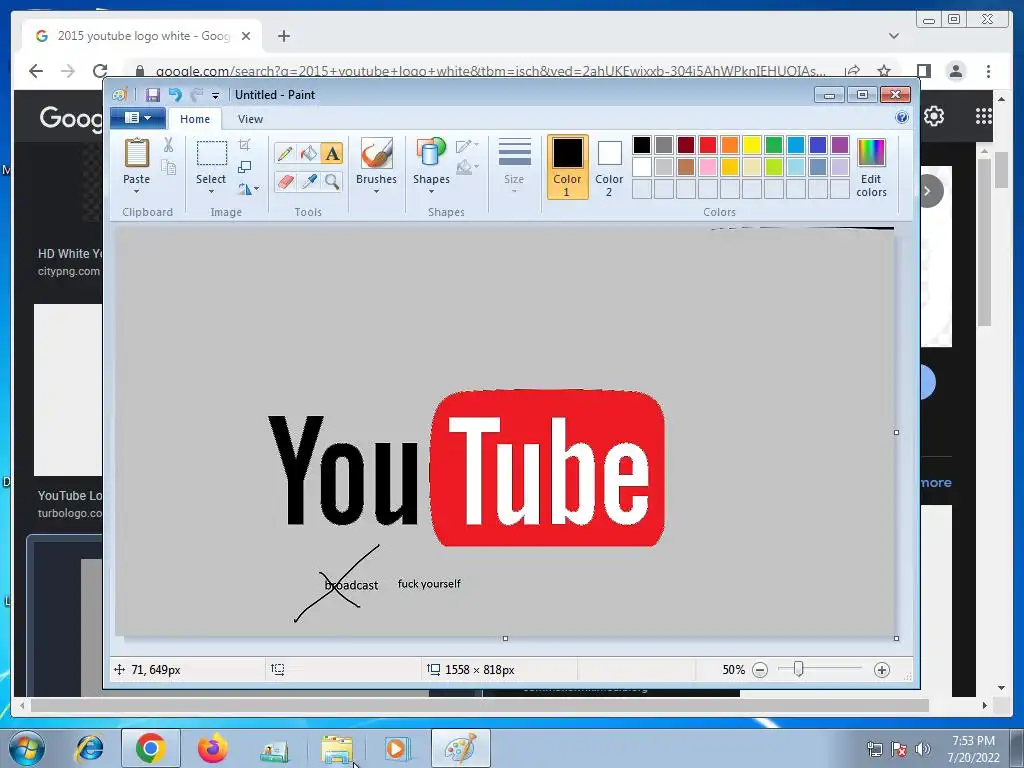Expand the Rotate or flip dropdown
Screen dimensions: 1024x768
pyautogui.click(x=248, y=189)
